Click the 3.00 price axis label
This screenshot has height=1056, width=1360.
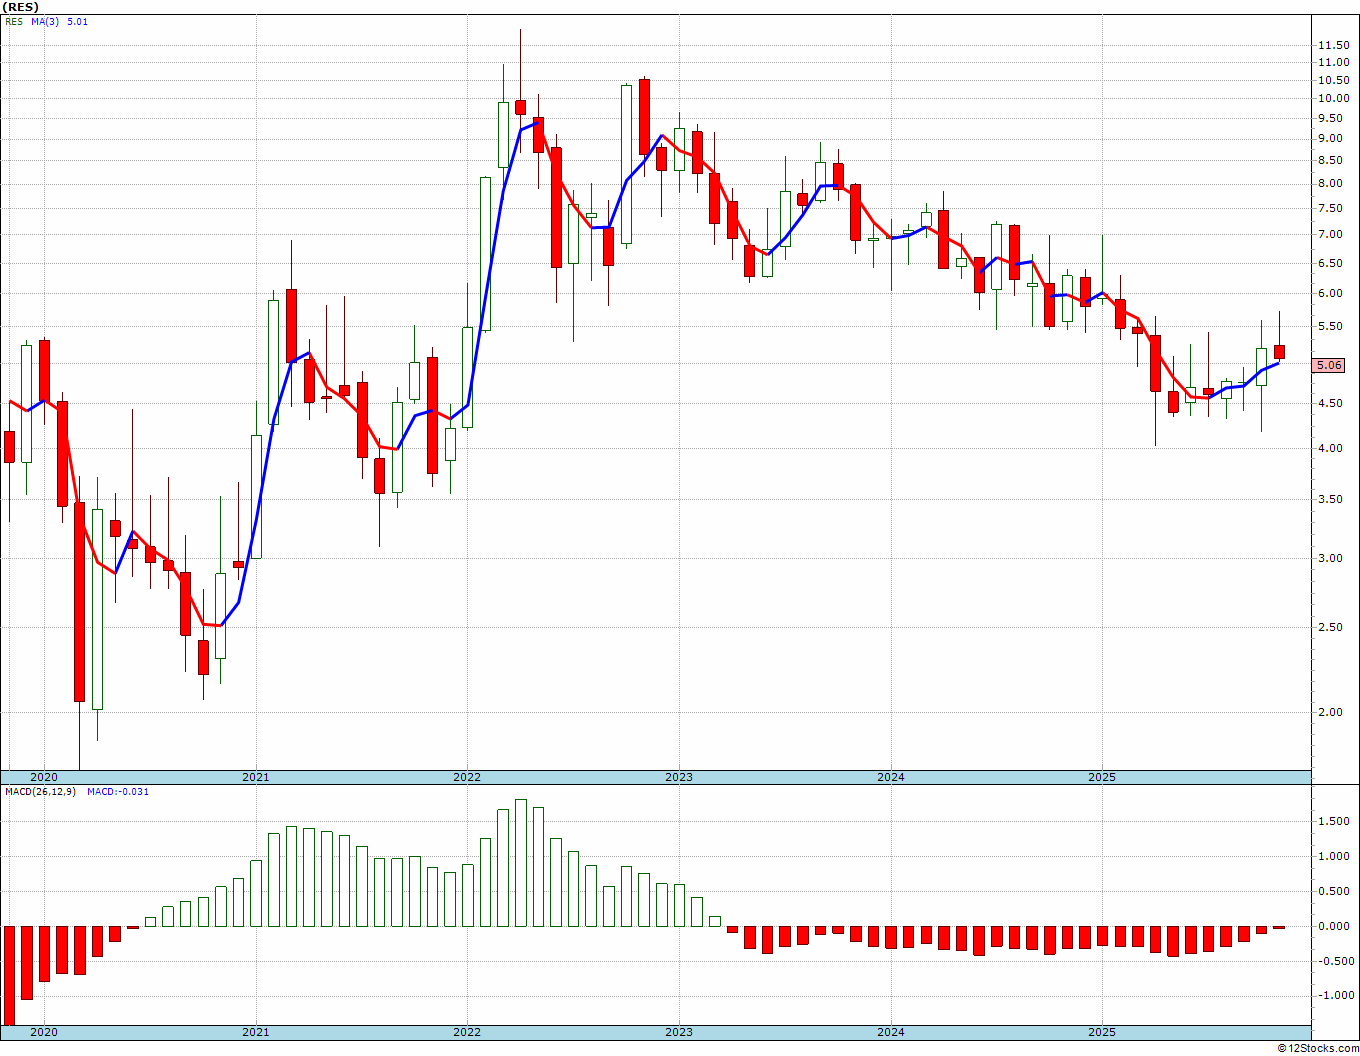pos(1329,559)
